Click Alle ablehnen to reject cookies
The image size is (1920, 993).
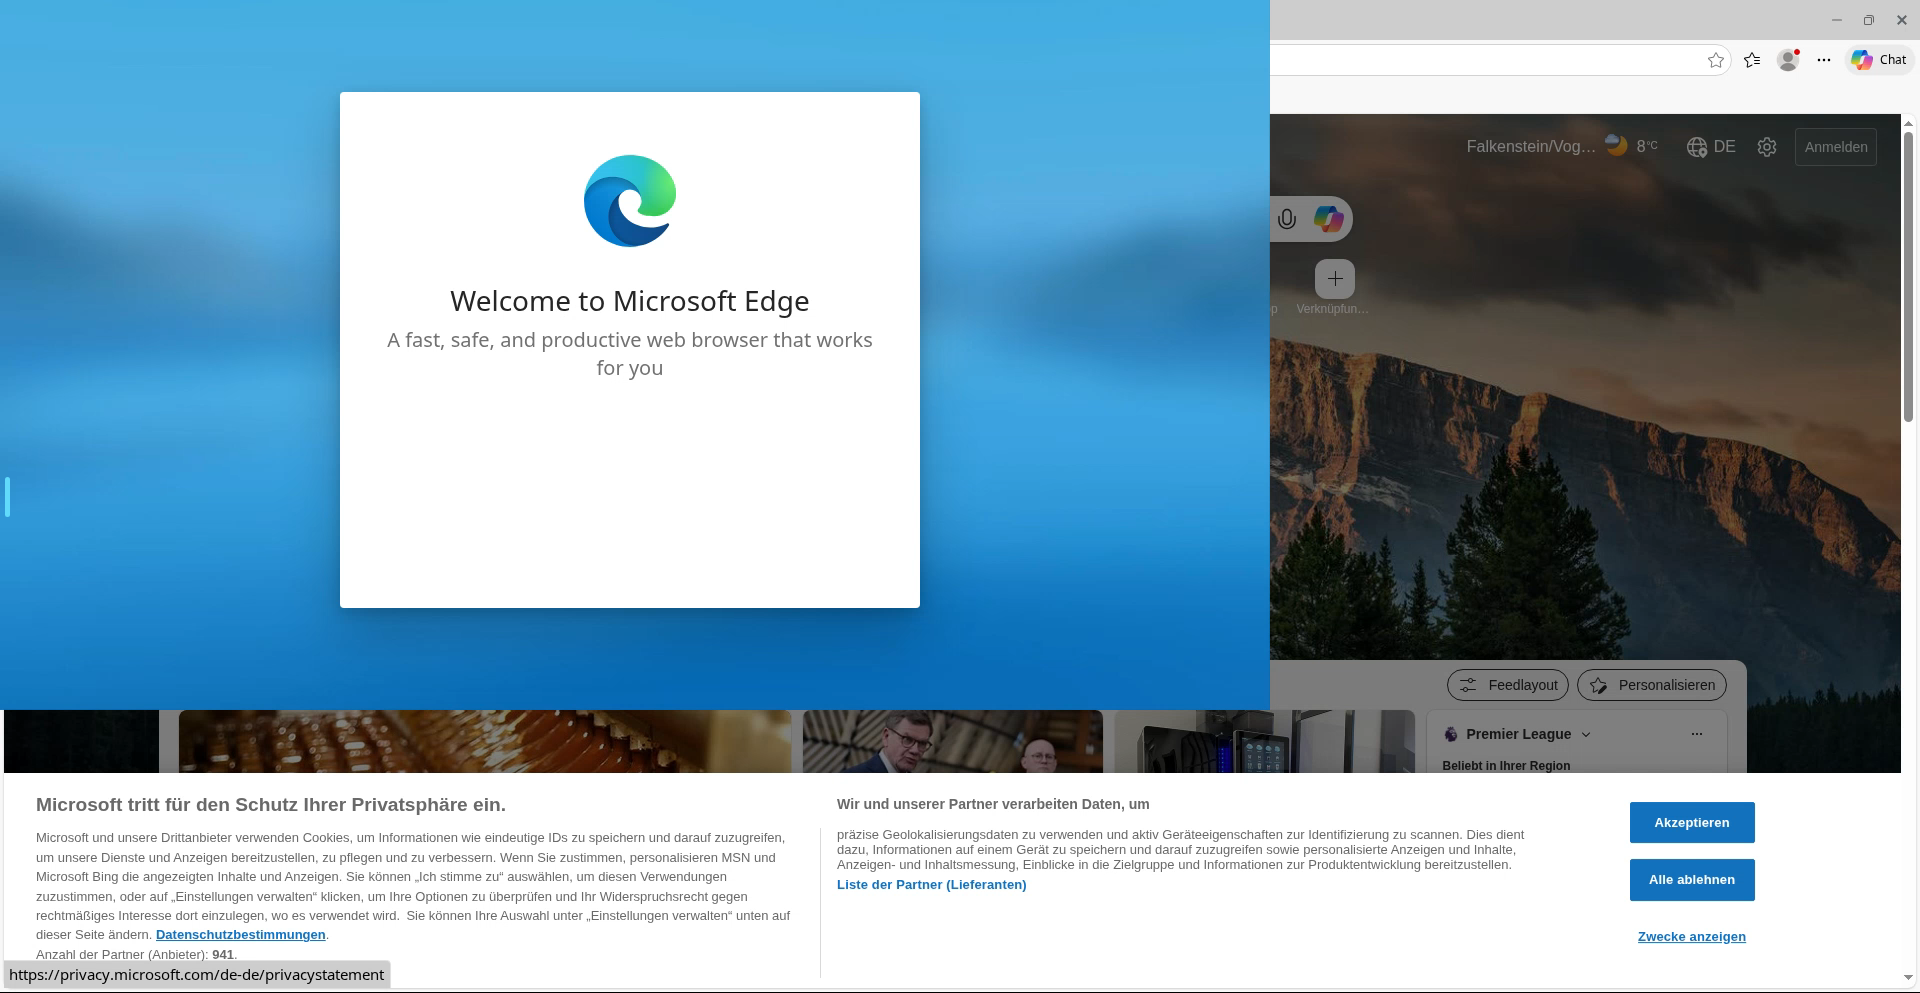pos(1691,880)
